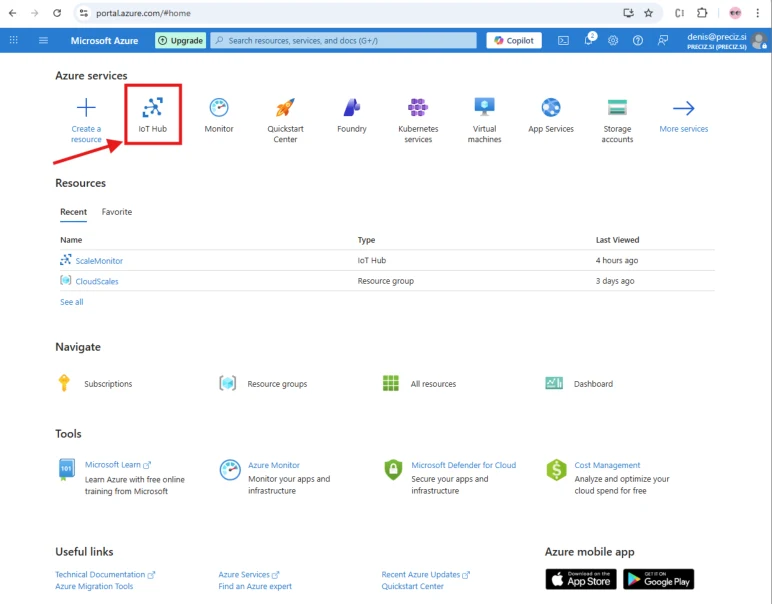
Task: Open the ScaleMonitor resource
Action: pyautogui.click(x=99, y=261)
